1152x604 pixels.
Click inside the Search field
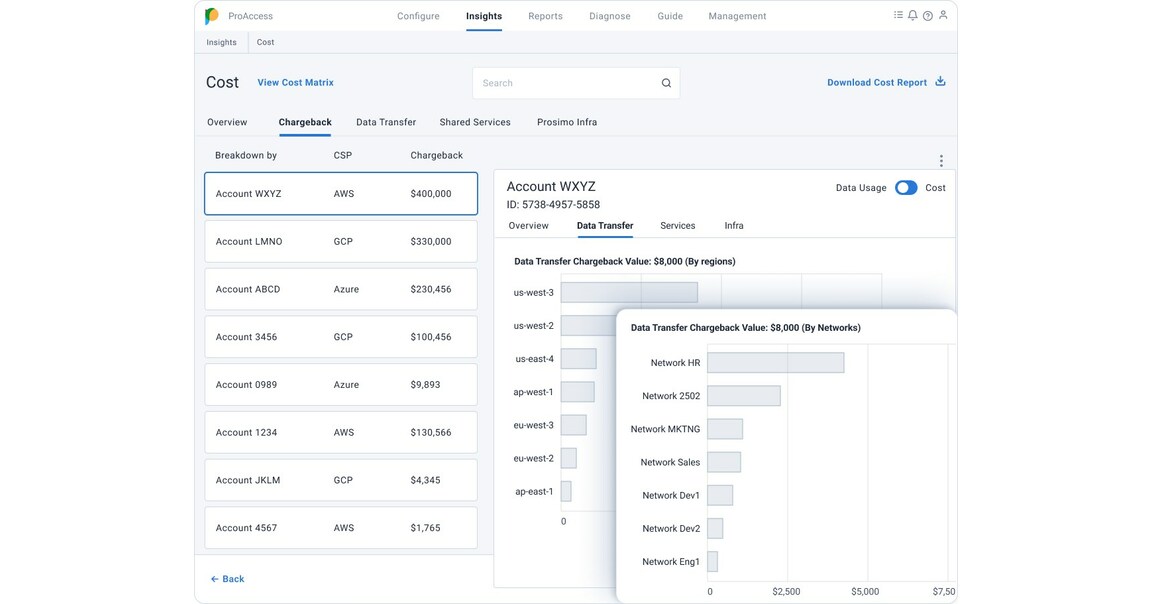click(x=550, y=81)
